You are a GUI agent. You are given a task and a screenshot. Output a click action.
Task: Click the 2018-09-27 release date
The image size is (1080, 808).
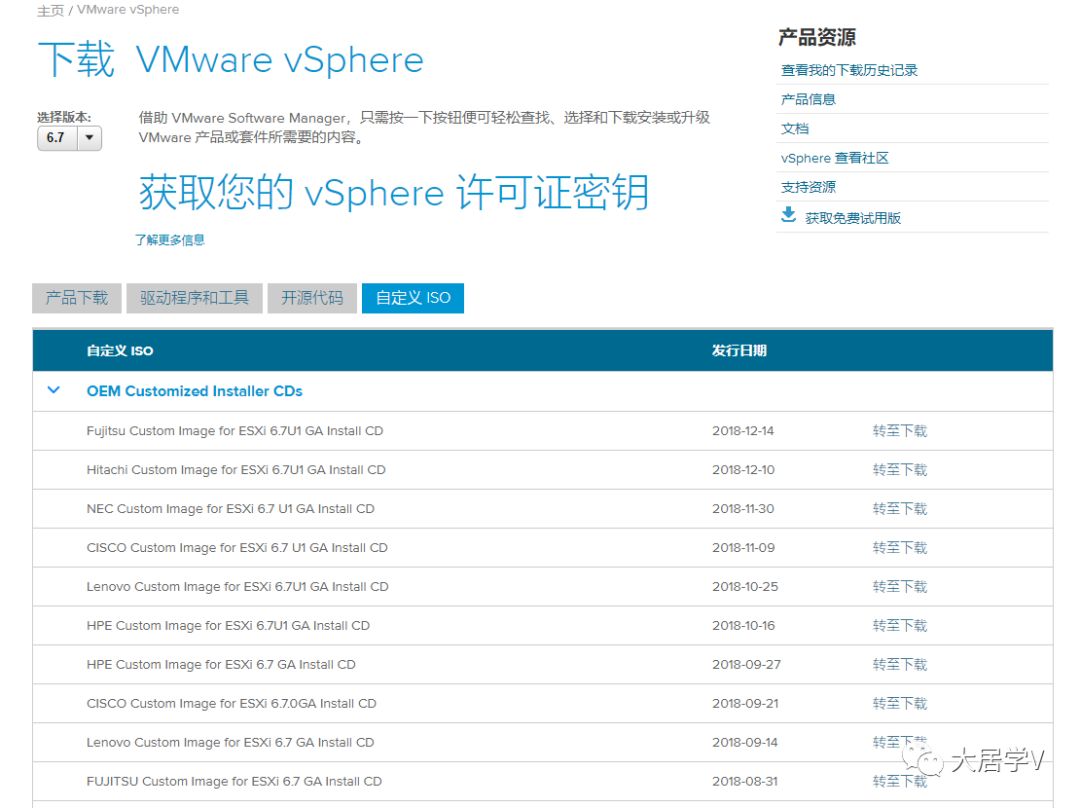(x=746, y=664)
